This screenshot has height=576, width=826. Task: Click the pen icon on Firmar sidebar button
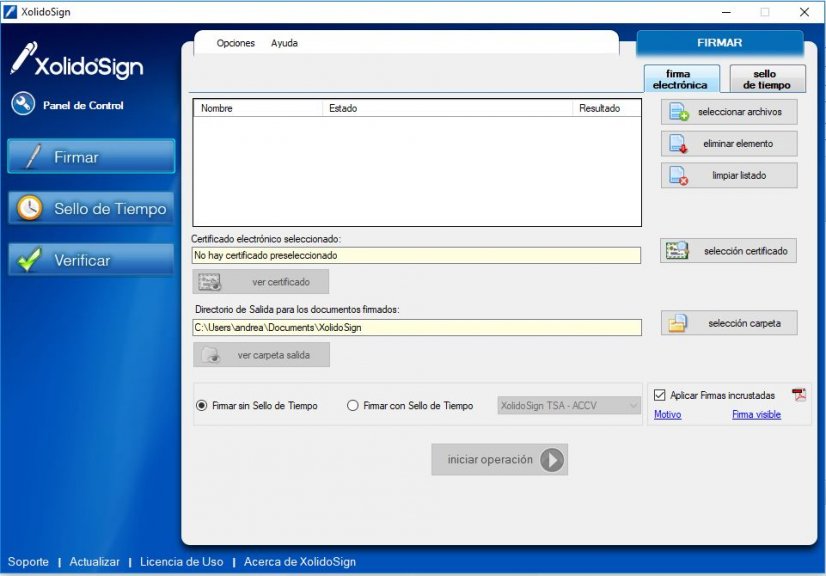pos(32,157)
